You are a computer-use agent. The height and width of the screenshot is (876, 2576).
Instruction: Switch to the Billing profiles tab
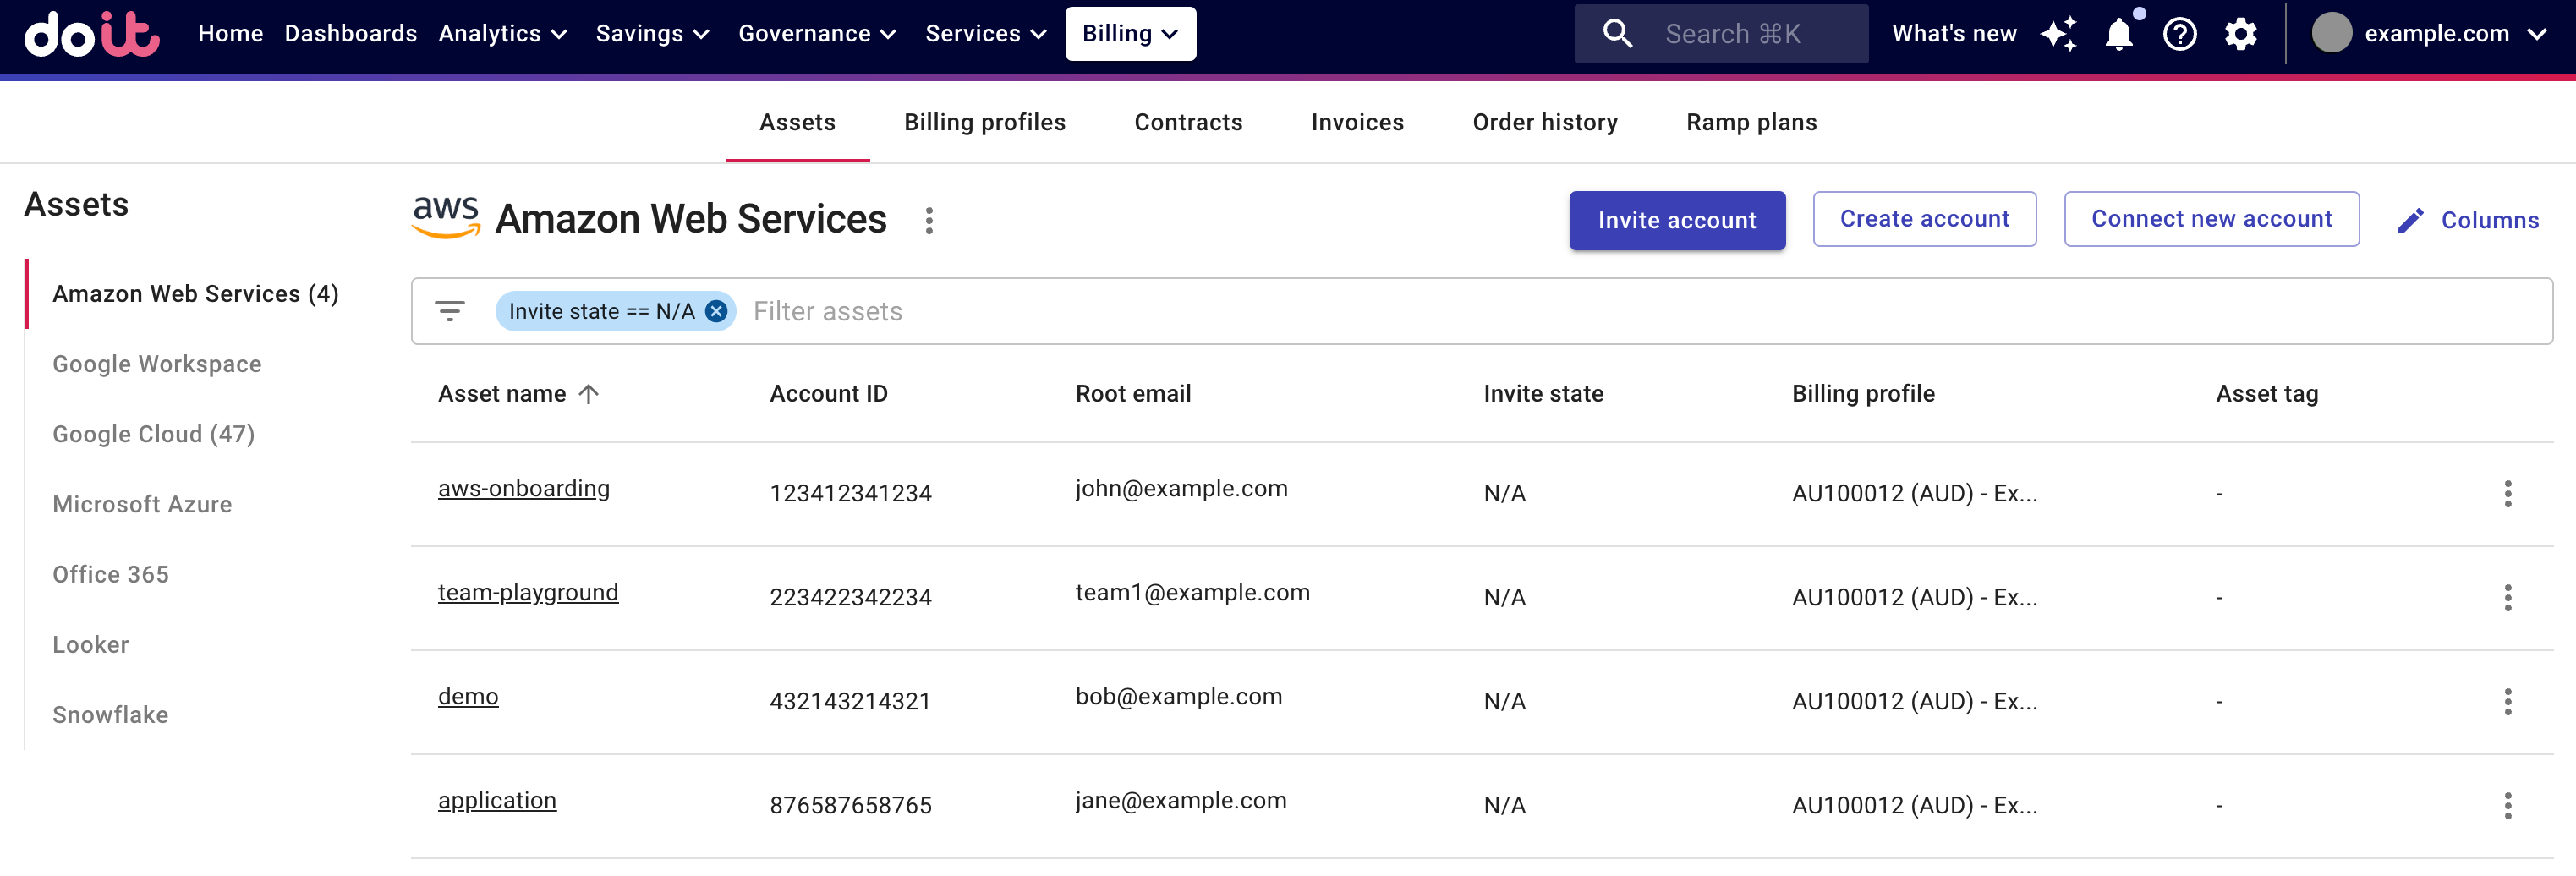[985, 122]
